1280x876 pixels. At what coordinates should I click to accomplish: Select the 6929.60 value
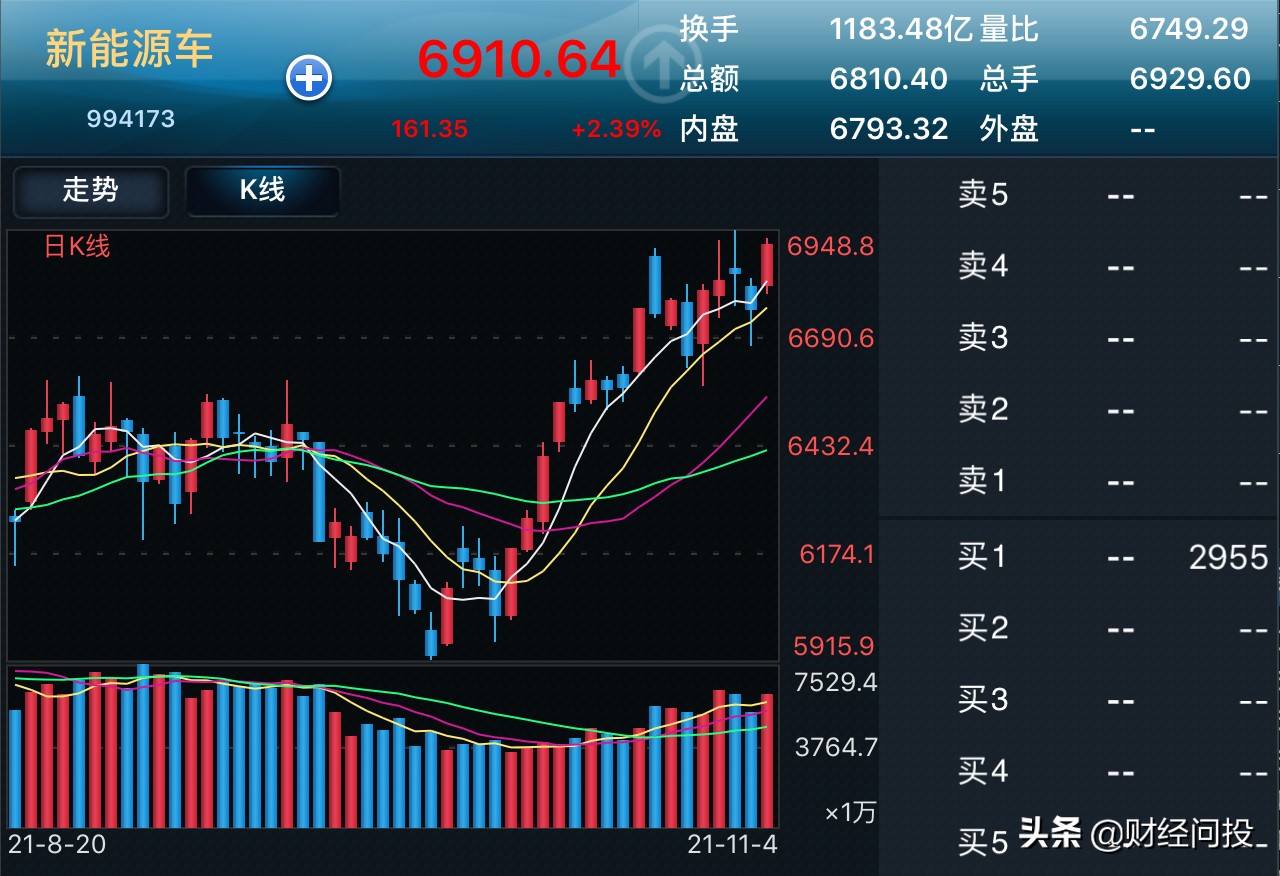click(1190, 78)
